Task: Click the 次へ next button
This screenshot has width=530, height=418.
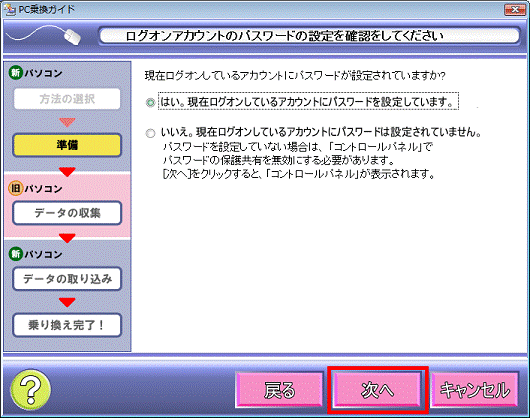Action: pos(378,390)
